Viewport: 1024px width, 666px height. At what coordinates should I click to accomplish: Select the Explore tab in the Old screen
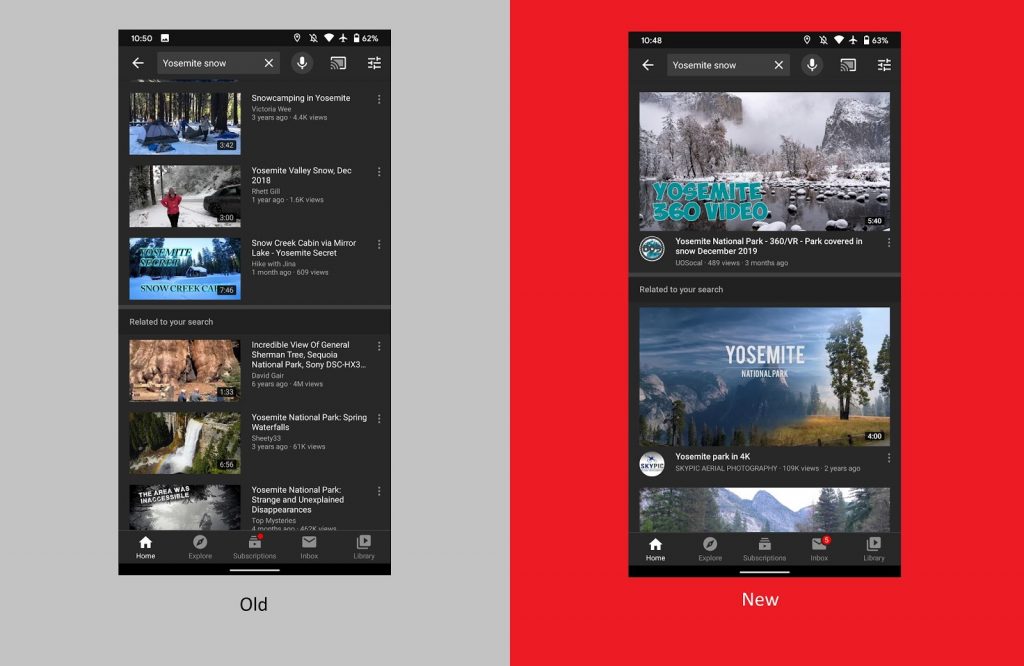tap(200, 547)
